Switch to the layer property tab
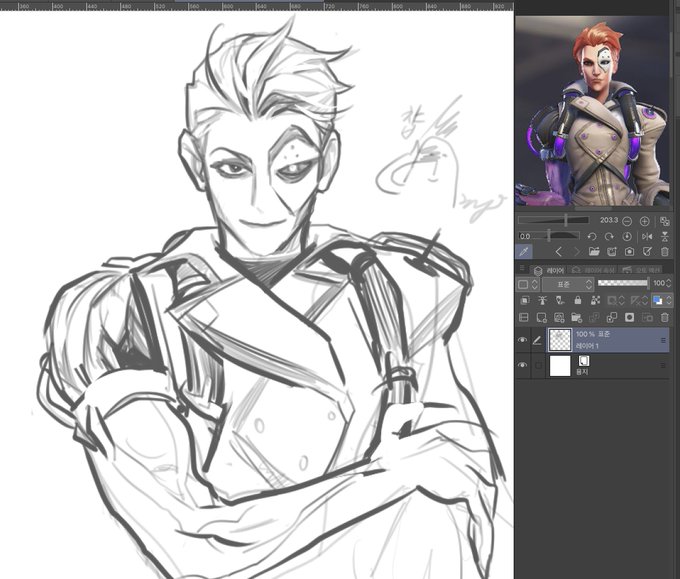The width and height of the screenshot is (680, 579). click(593, 270)
